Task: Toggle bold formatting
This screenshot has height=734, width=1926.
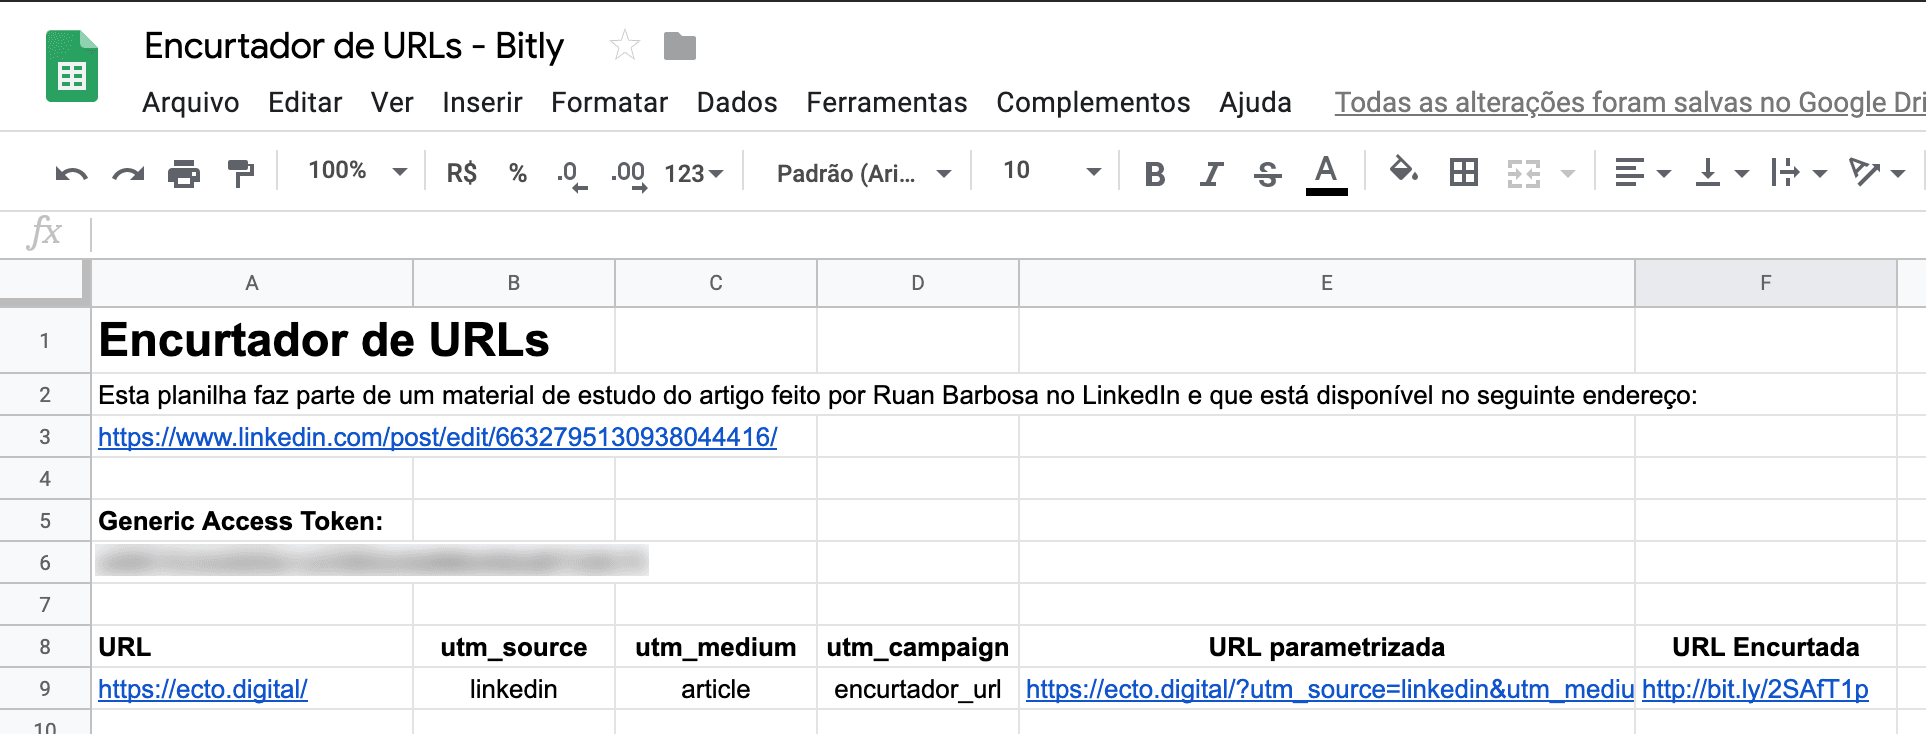Action: click(x=1155, y=174)
